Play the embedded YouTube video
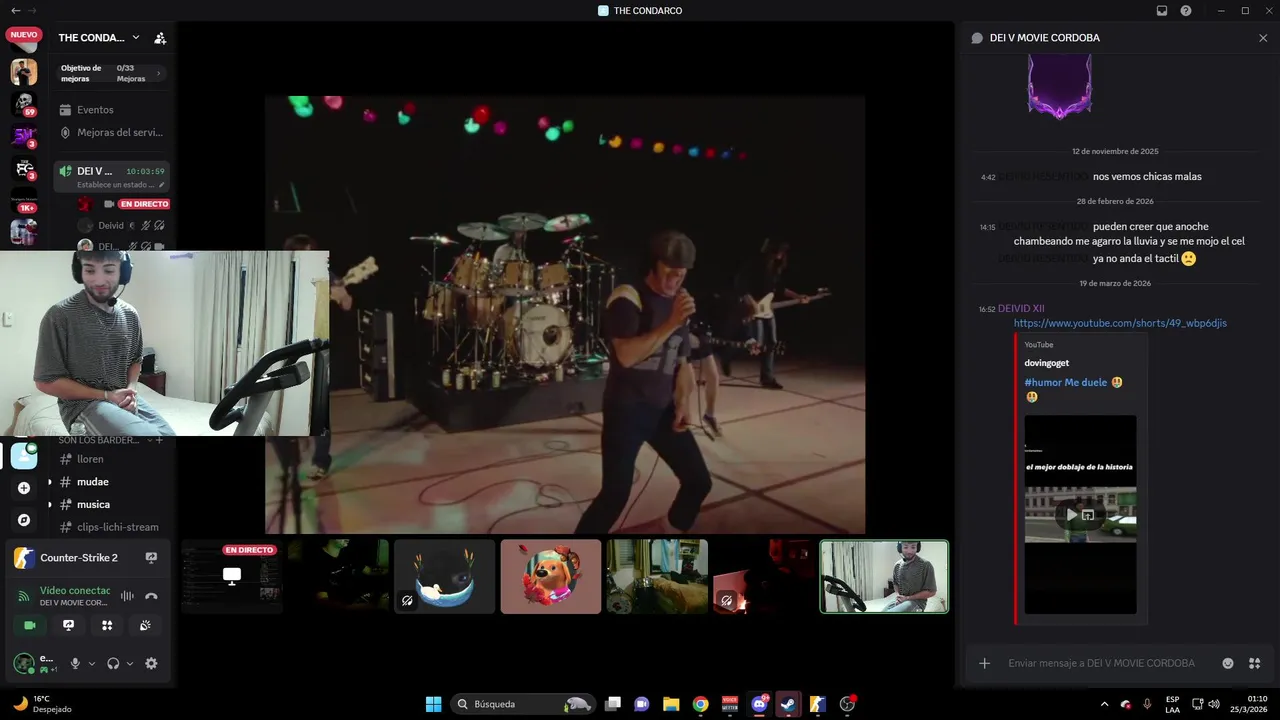Screen dimensions: 1280x720 click(1071, 515)
